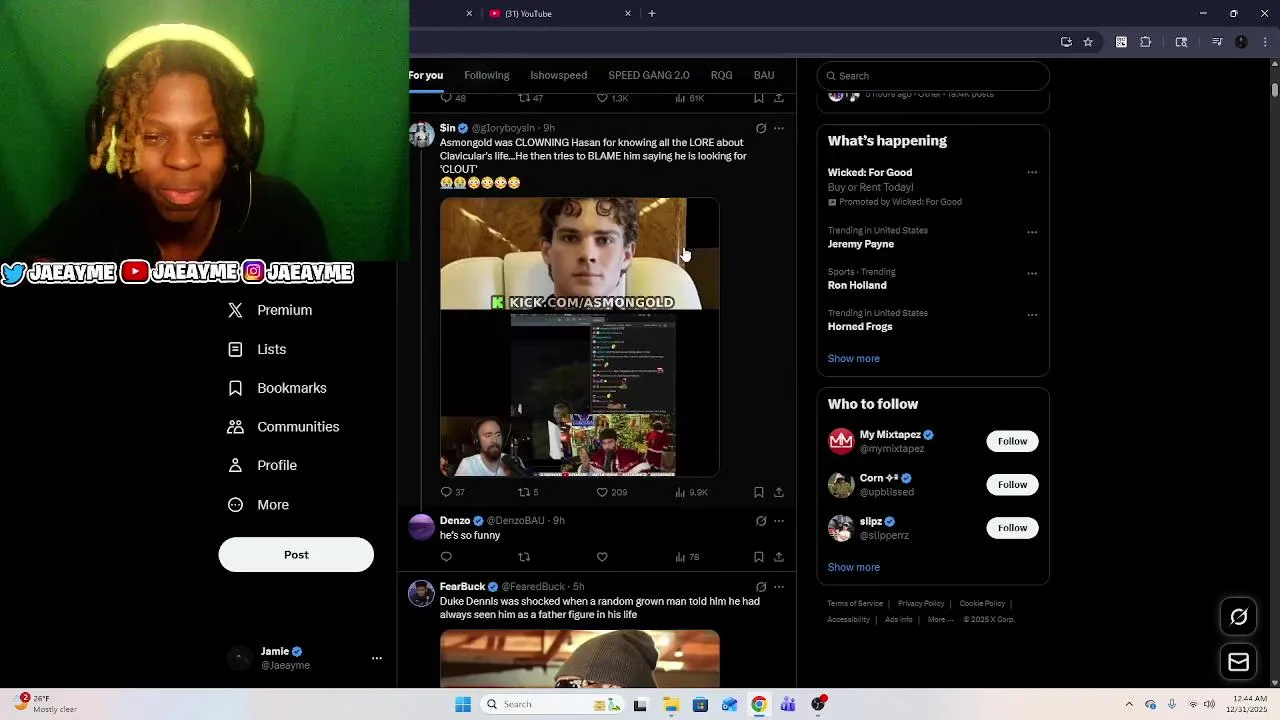Open the floating Grok button
This screenshot has height=720, width=1280.
[x=1239, y=617]
